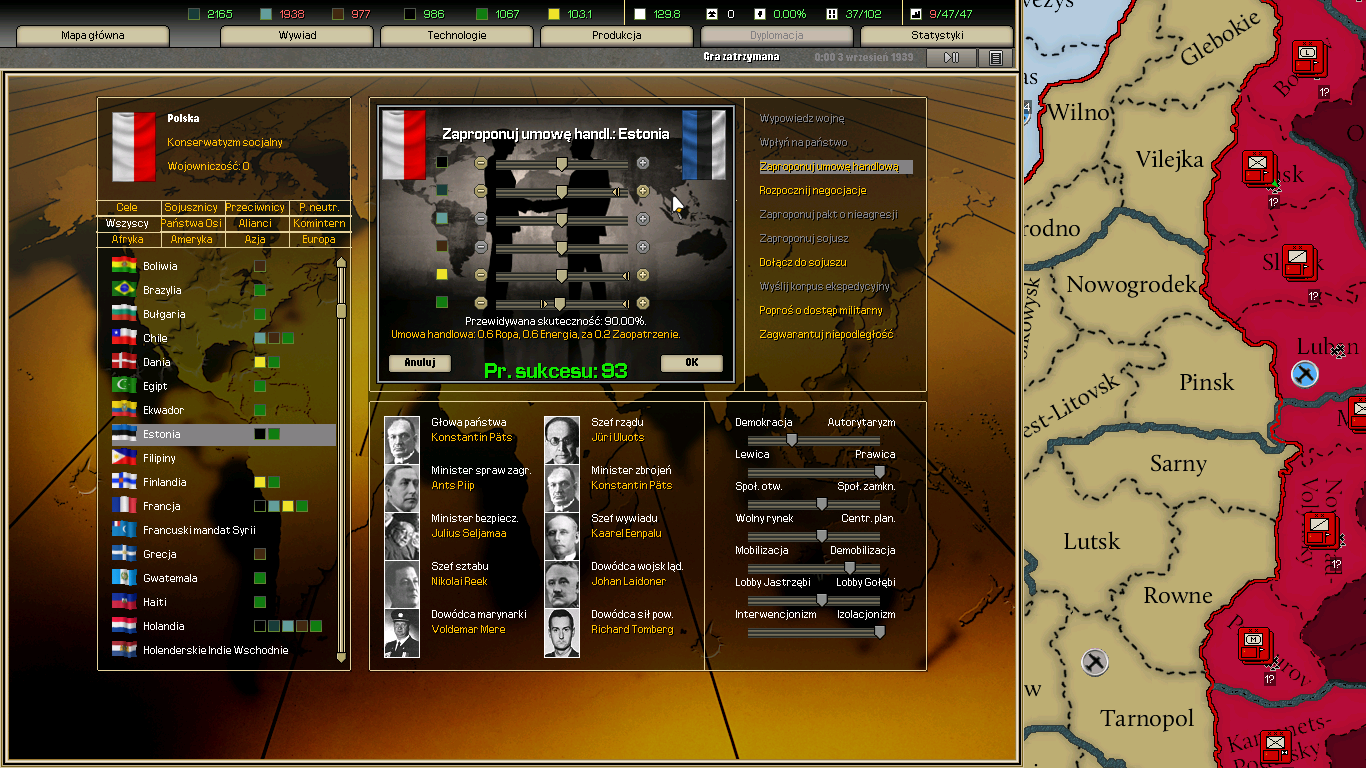
Task: Filter country list by Sojusznicy
Action: click(192, 208)
